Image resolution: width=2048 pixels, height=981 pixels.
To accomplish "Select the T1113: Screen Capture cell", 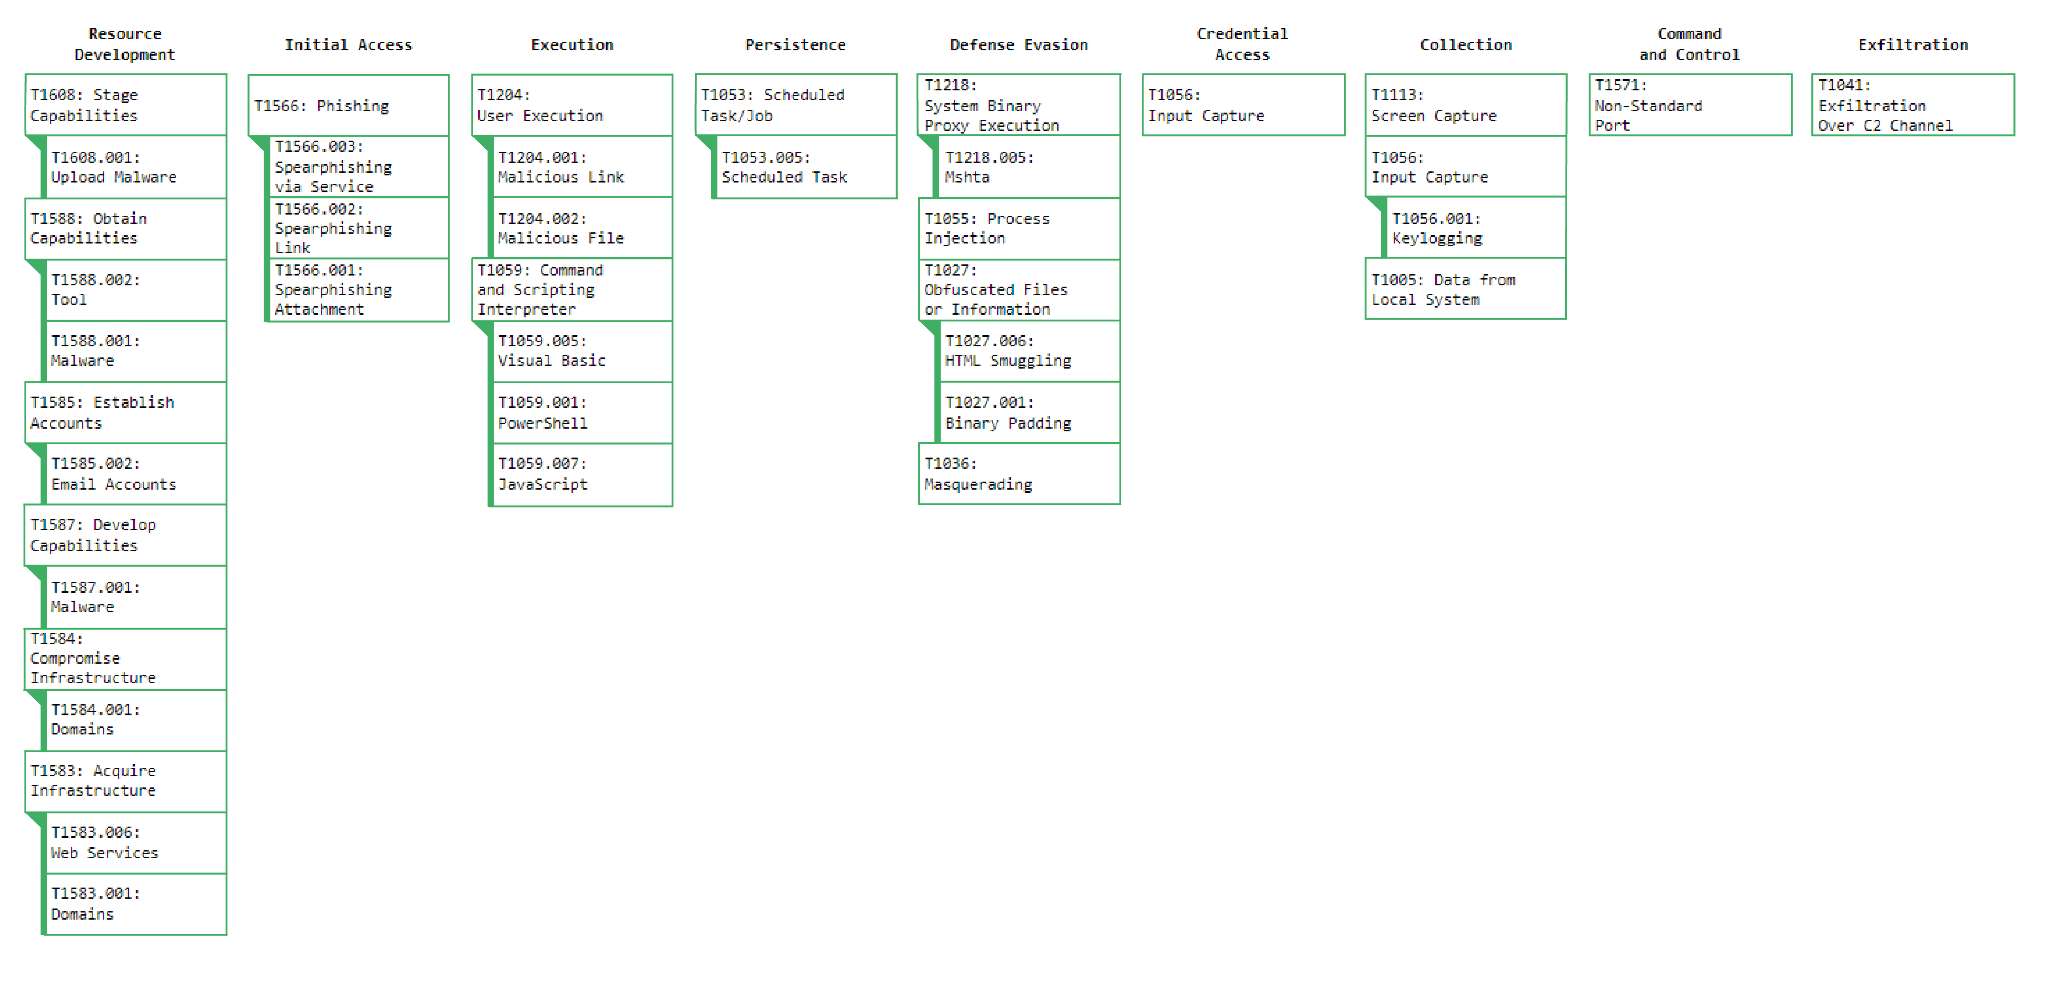I will pyautogui.click(x=1466, y=105).
